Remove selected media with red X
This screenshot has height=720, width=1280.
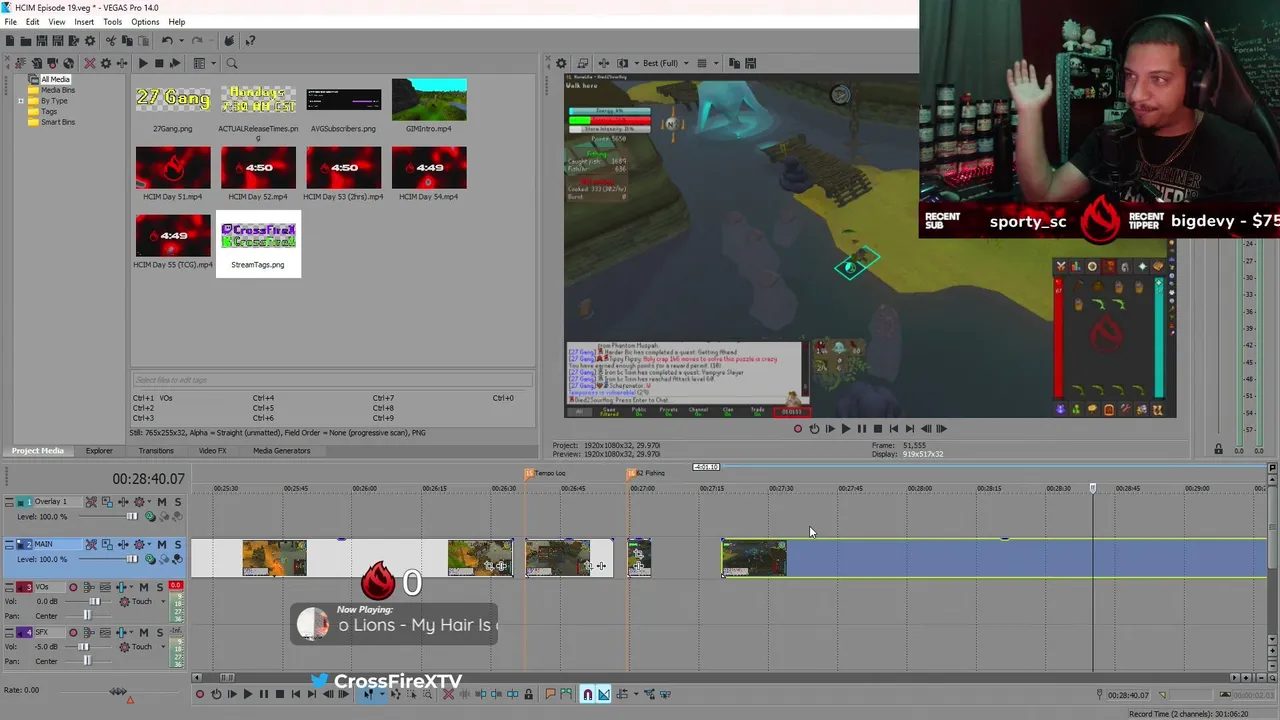89,63
